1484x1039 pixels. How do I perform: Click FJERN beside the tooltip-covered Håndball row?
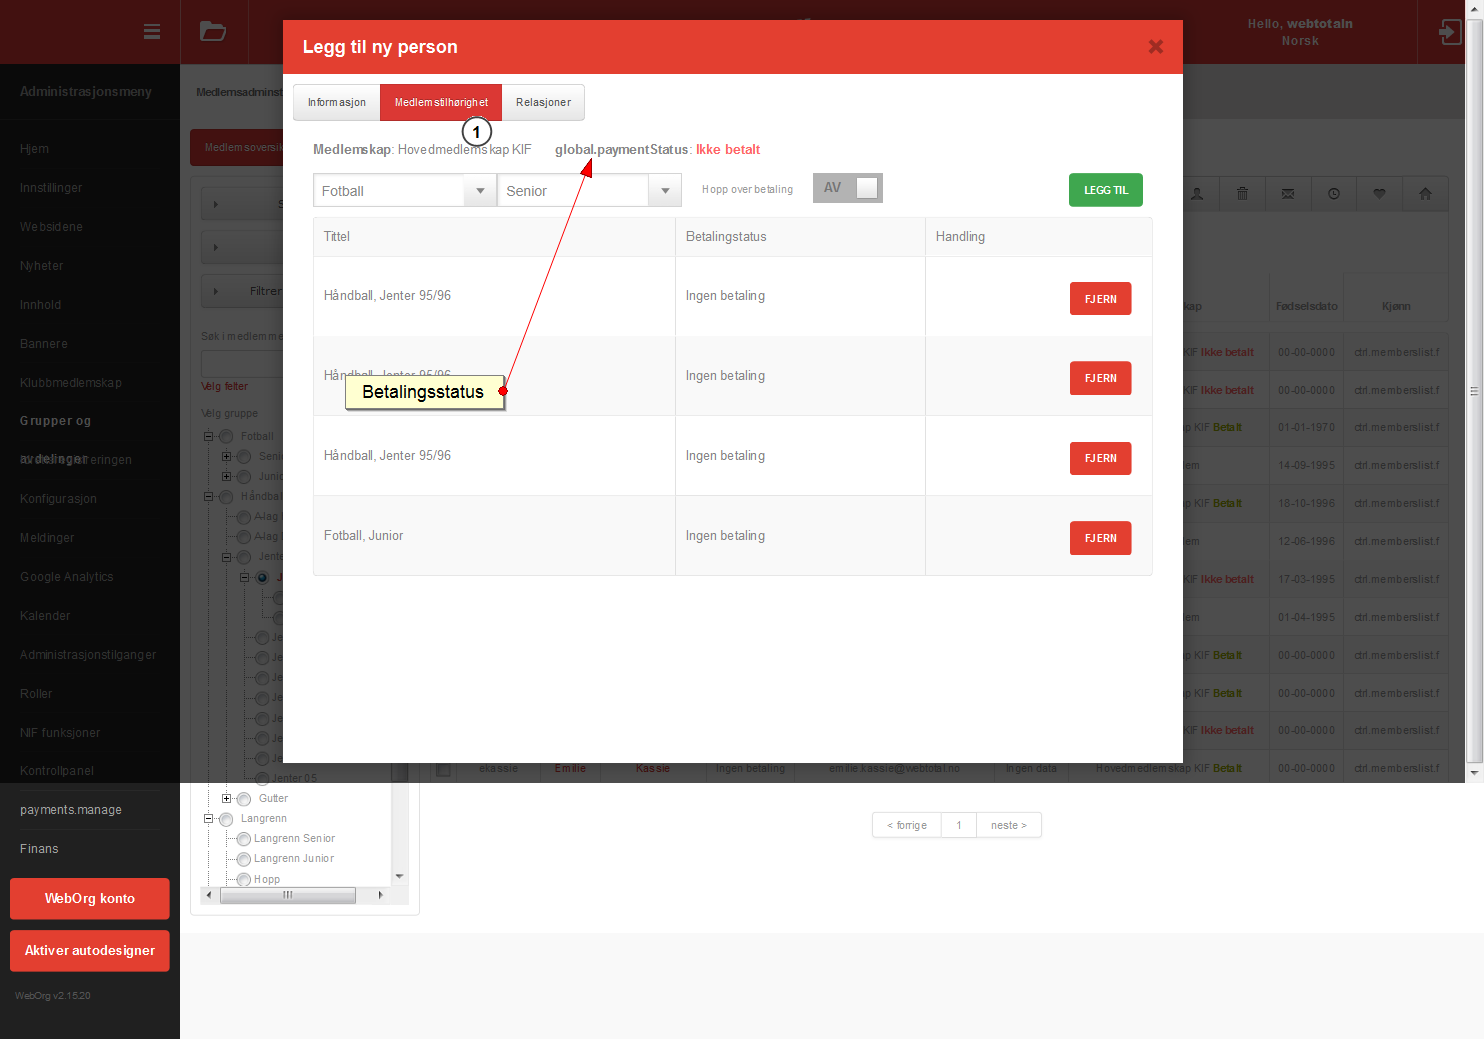(x=1101, y=378)
